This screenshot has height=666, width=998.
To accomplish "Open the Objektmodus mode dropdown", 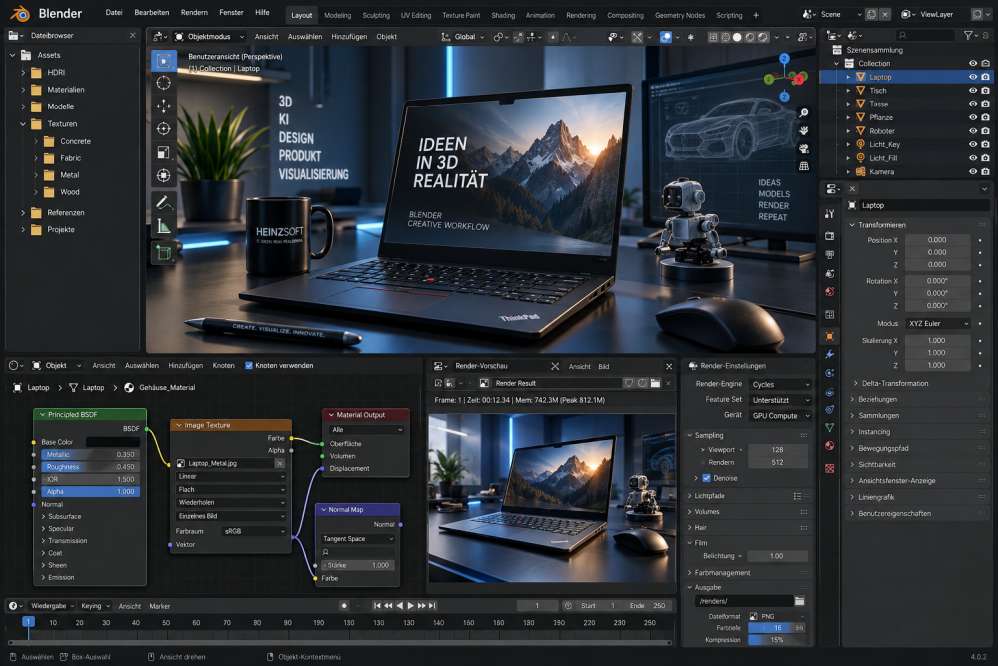I will coord(210,37).
